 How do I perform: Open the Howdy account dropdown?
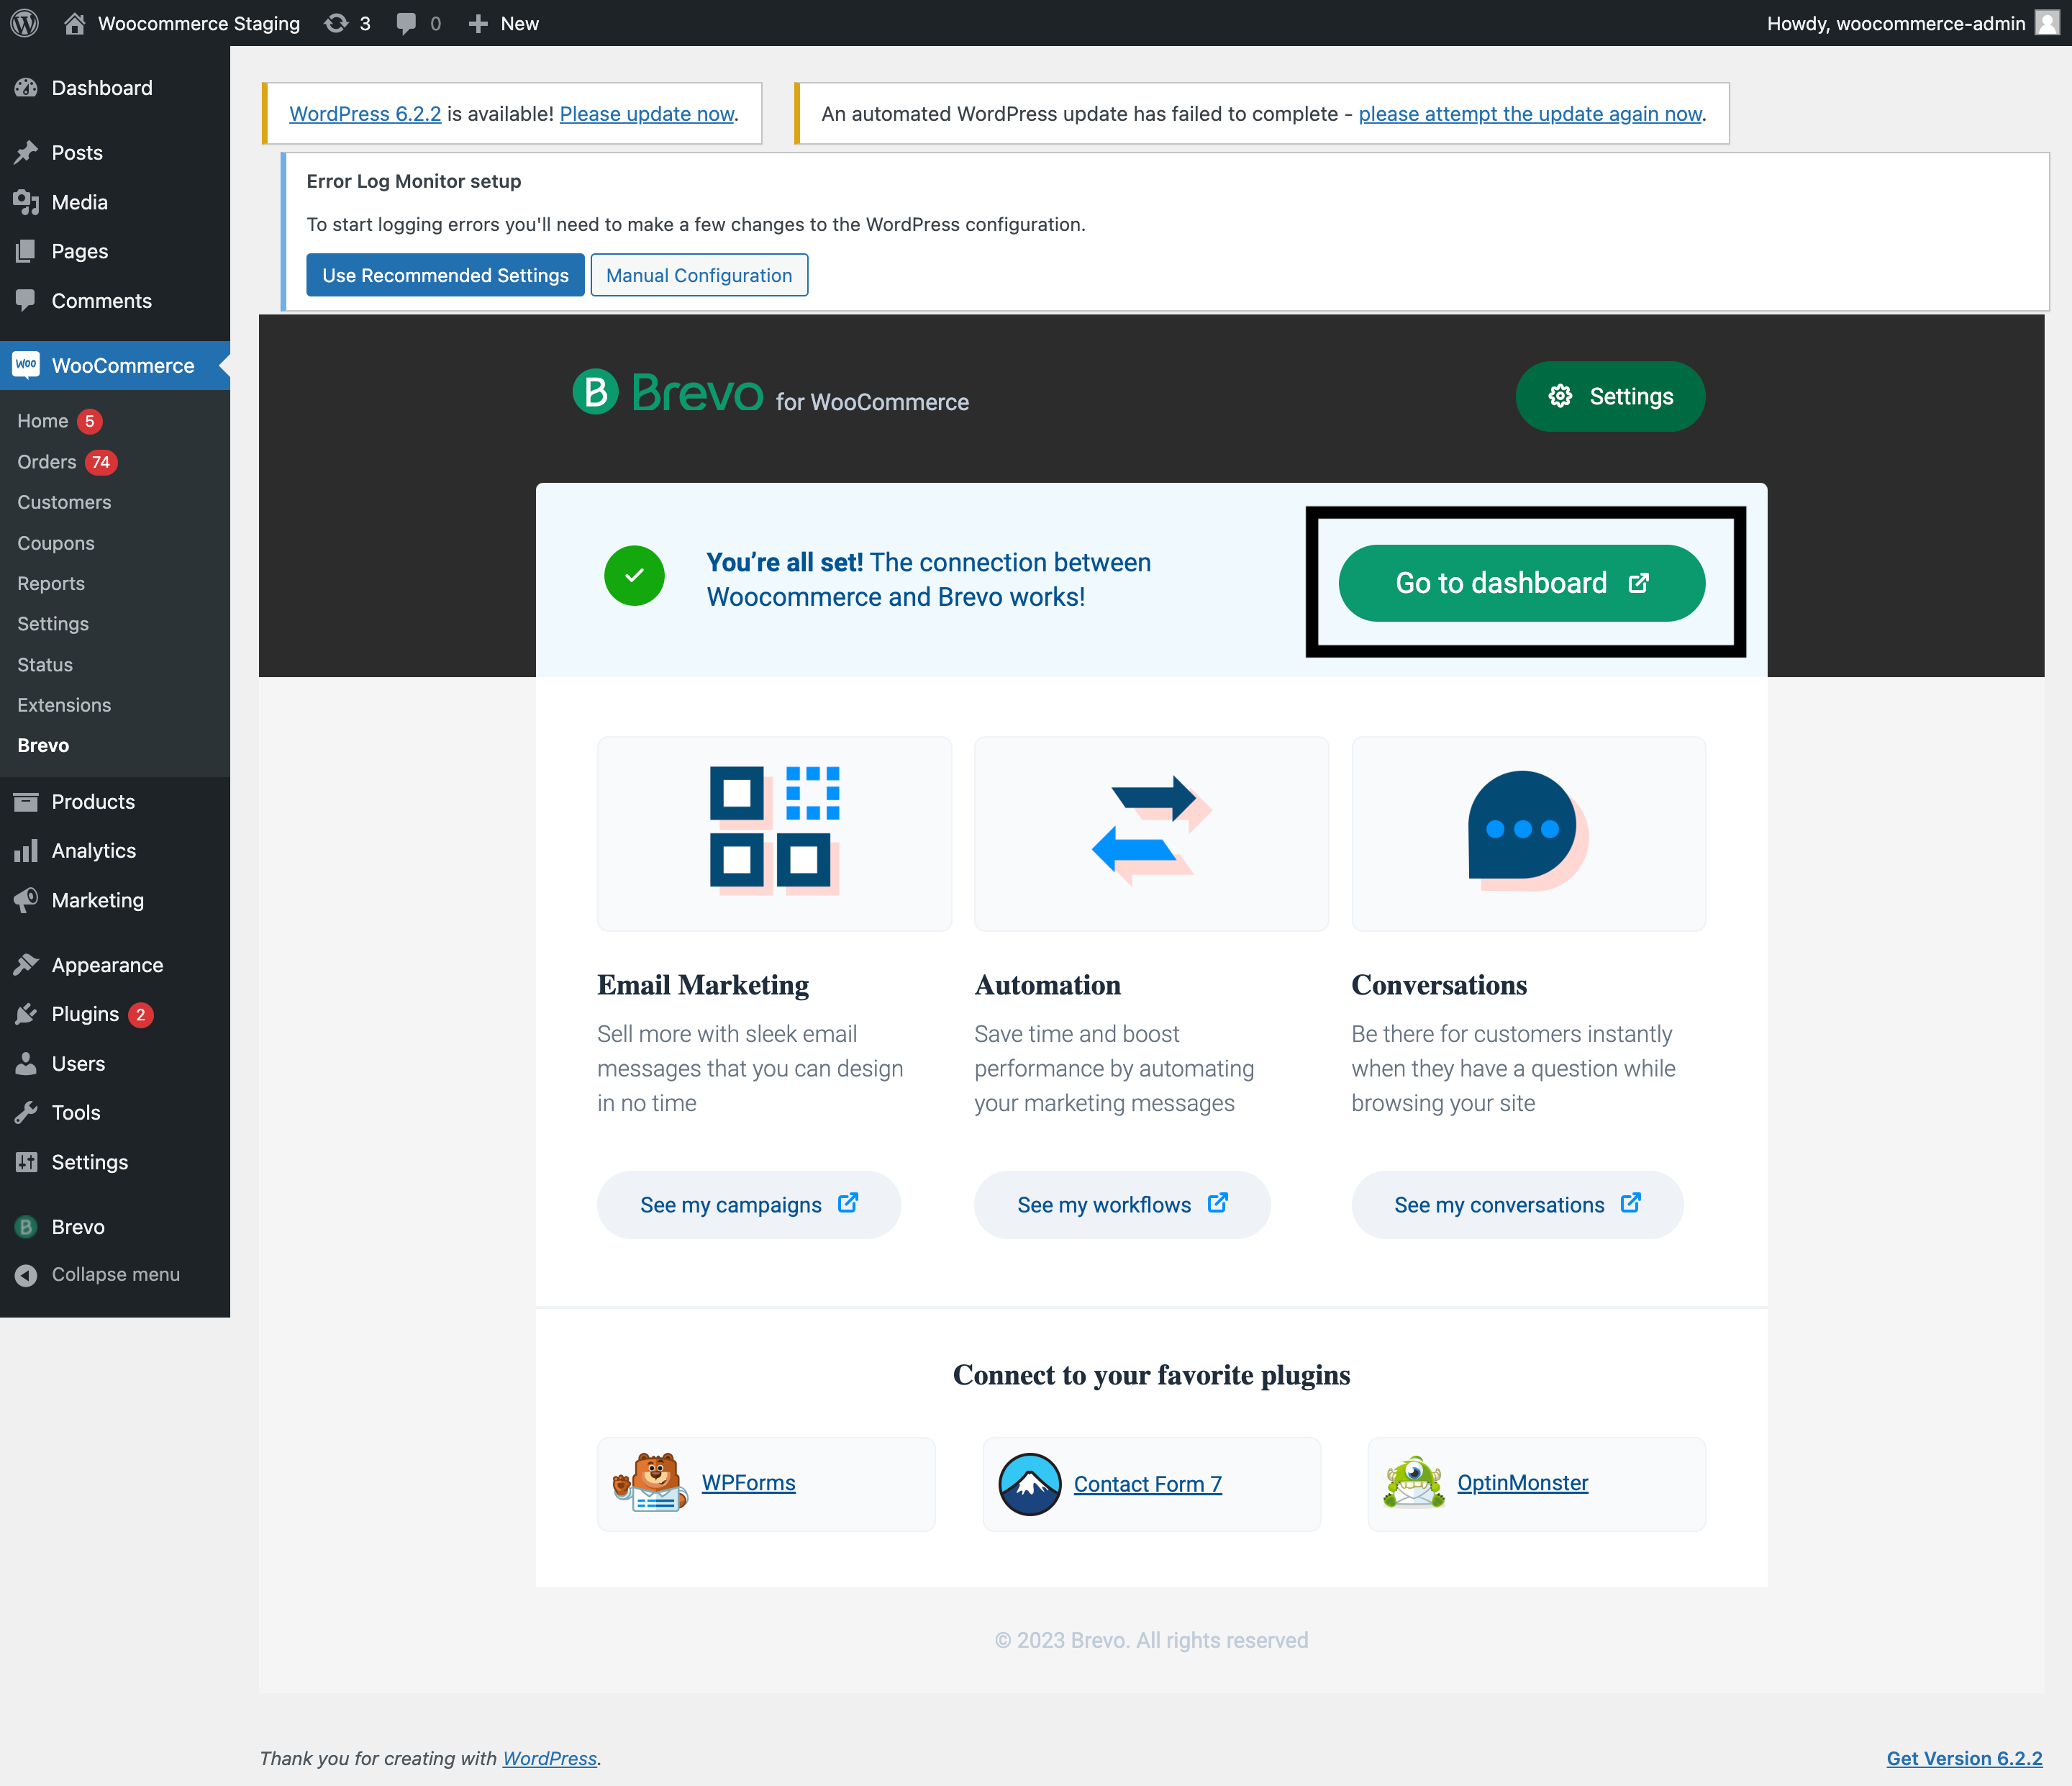coord(1895,22)
